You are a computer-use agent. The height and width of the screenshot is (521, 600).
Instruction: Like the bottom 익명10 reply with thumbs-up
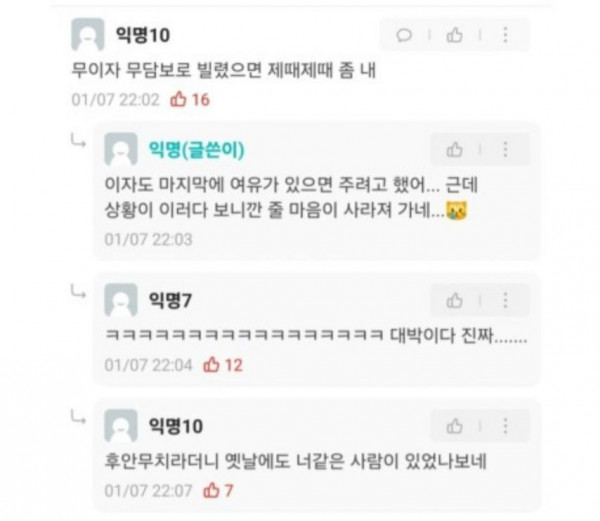coord(455,426)
